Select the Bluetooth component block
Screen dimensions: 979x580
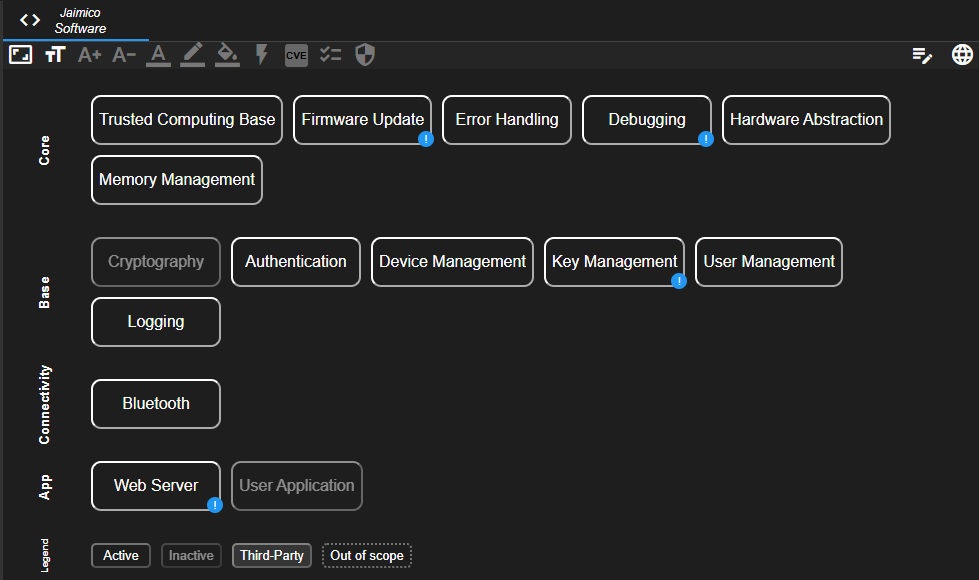[156, 404]
